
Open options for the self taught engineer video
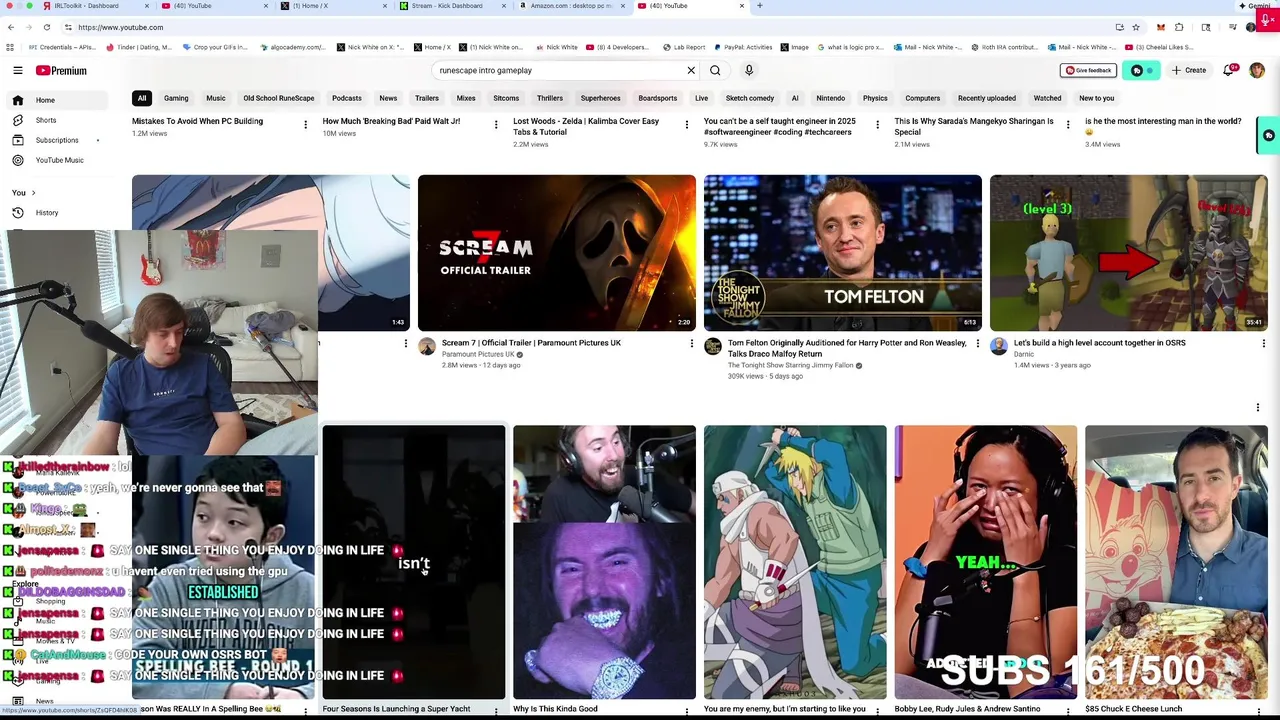click(877, 124)
